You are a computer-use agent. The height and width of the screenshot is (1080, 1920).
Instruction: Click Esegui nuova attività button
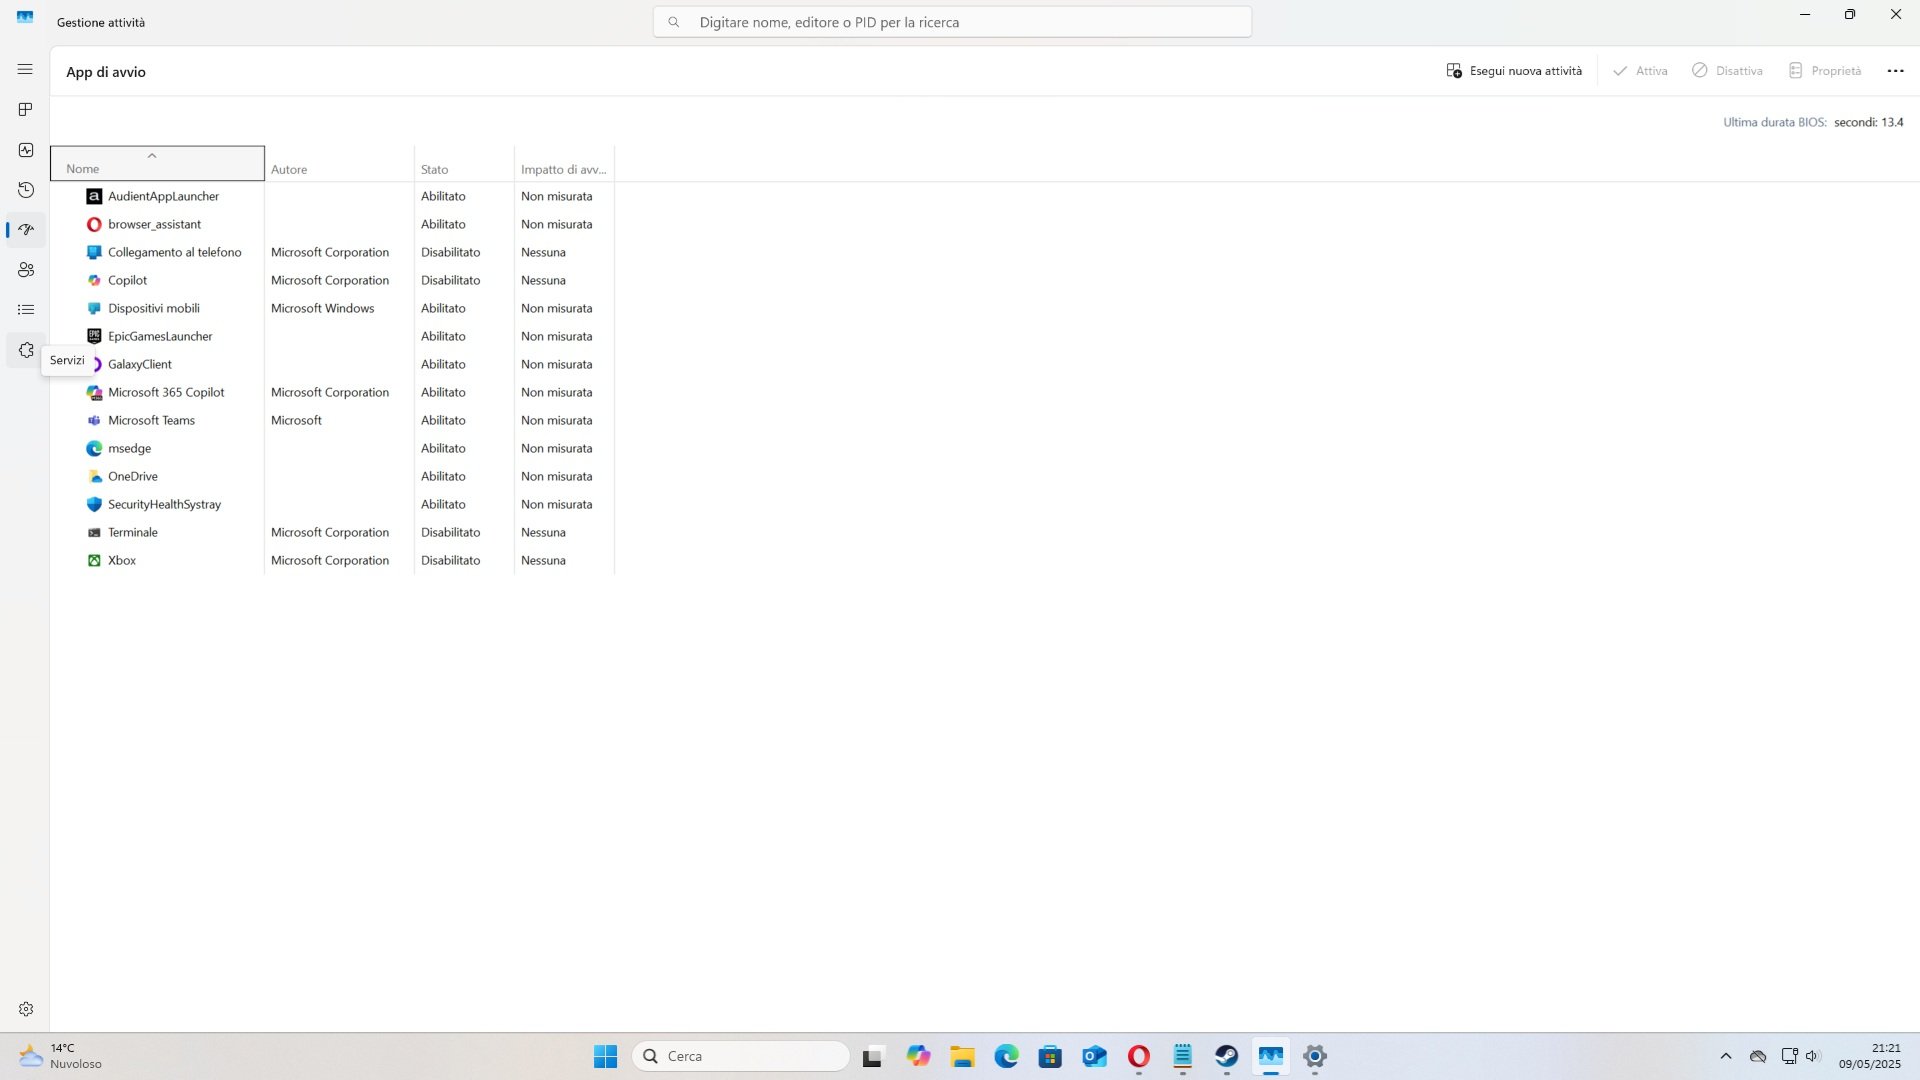pyautogui.click(x=1514, y=71)
